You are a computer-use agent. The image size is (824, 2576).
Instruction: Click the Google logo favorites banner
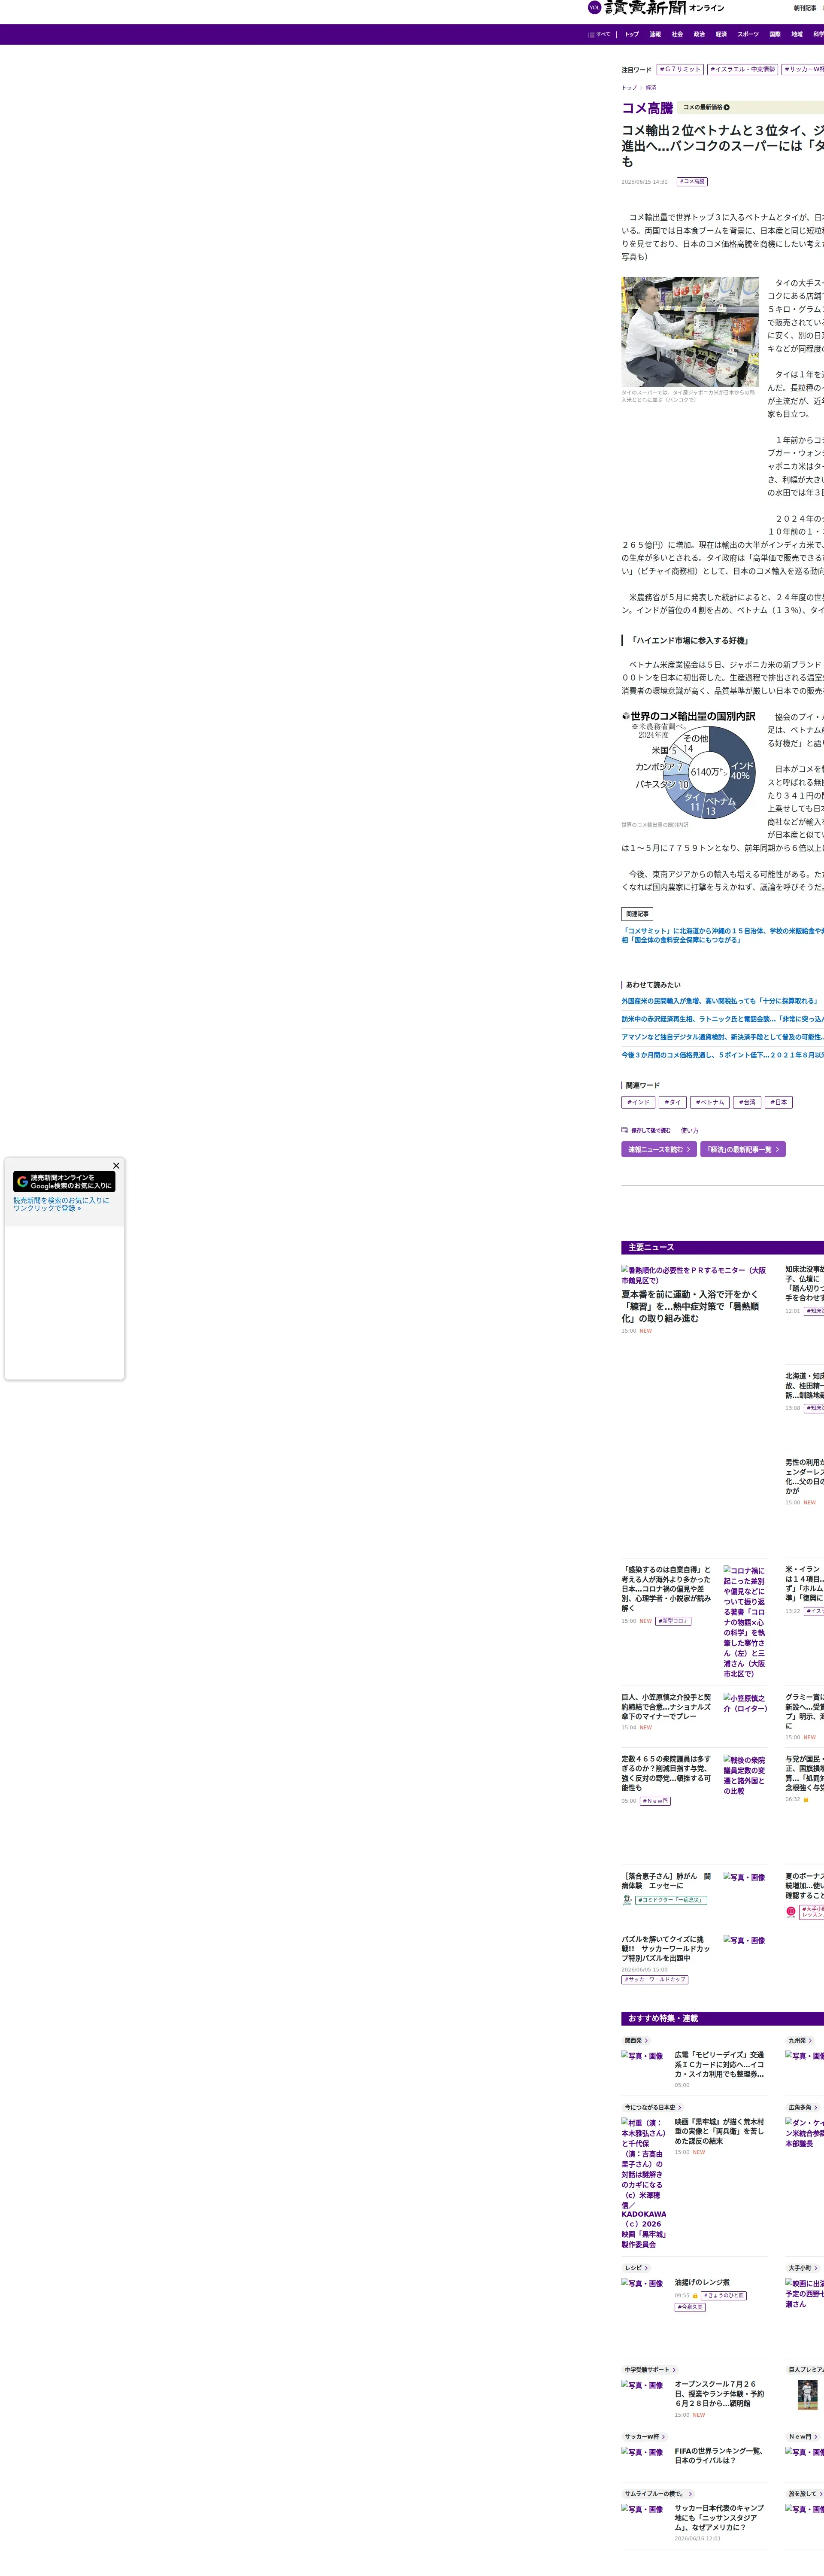click(64, 1181)
